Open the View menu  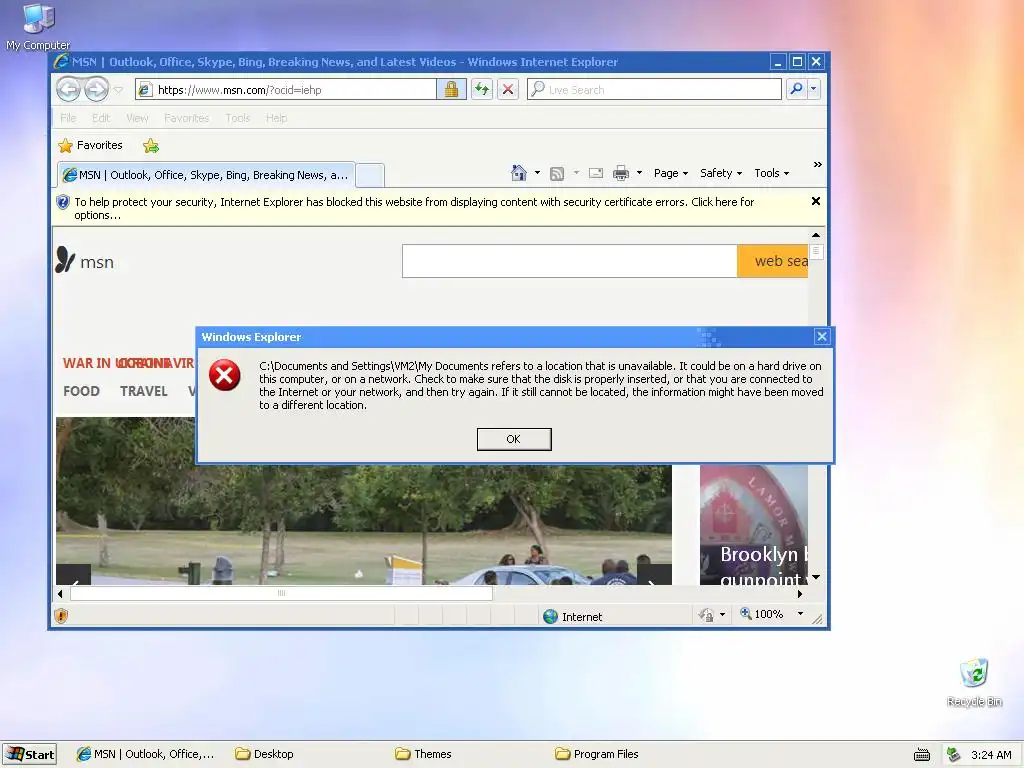tap(137, 118)
